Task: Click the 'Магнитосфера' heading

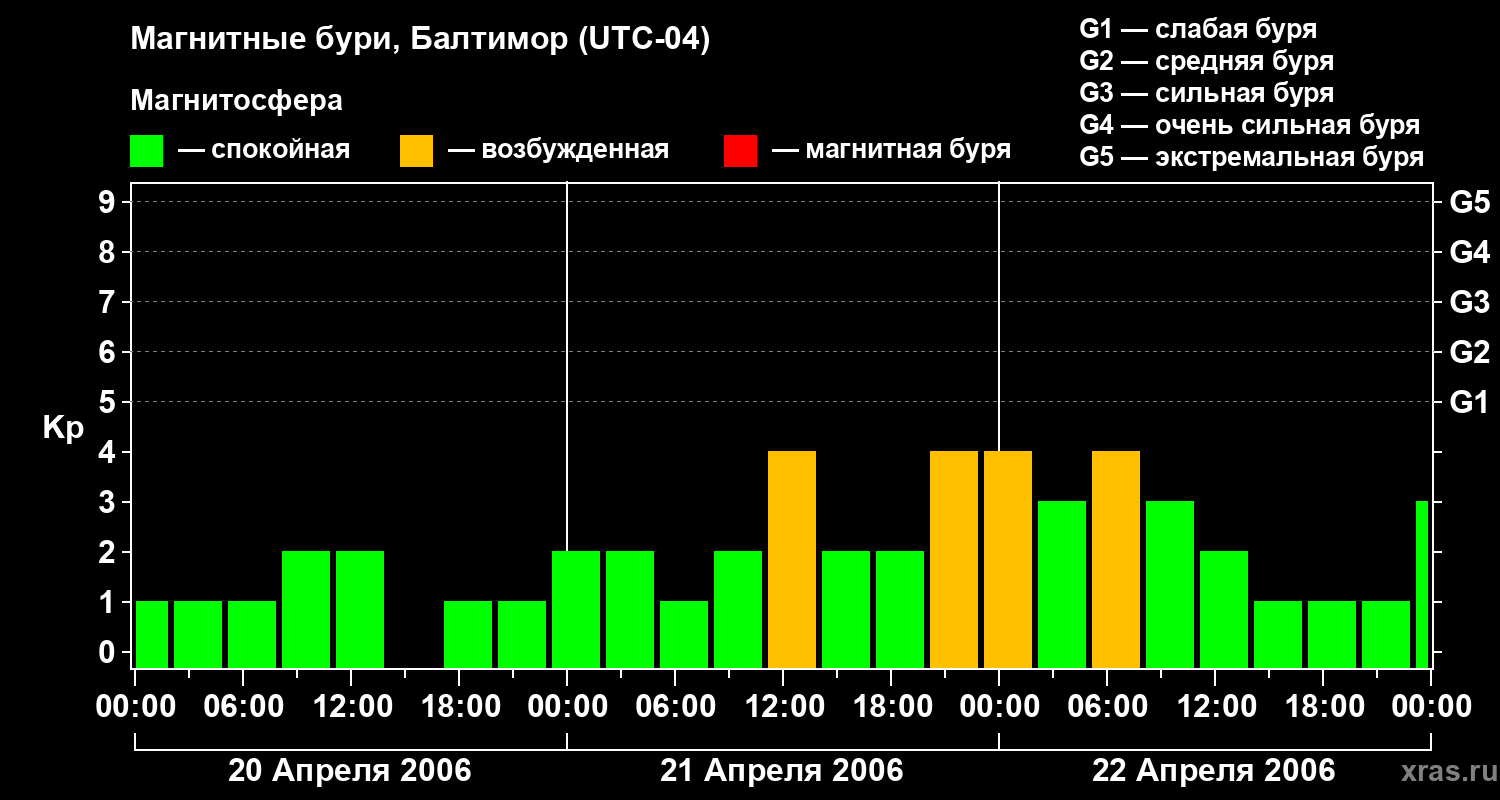Action: (x=236, y=101)
